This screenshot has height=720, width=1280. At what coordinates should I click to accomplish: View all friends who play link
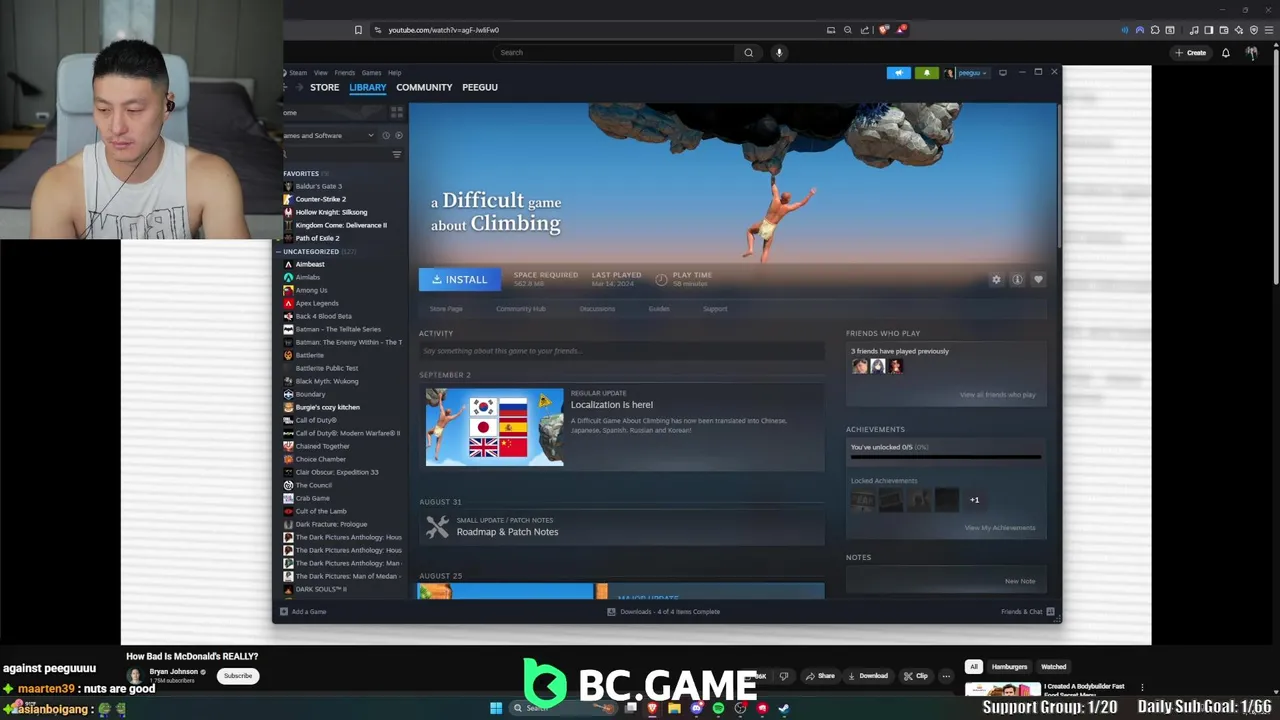pos(998,395)
